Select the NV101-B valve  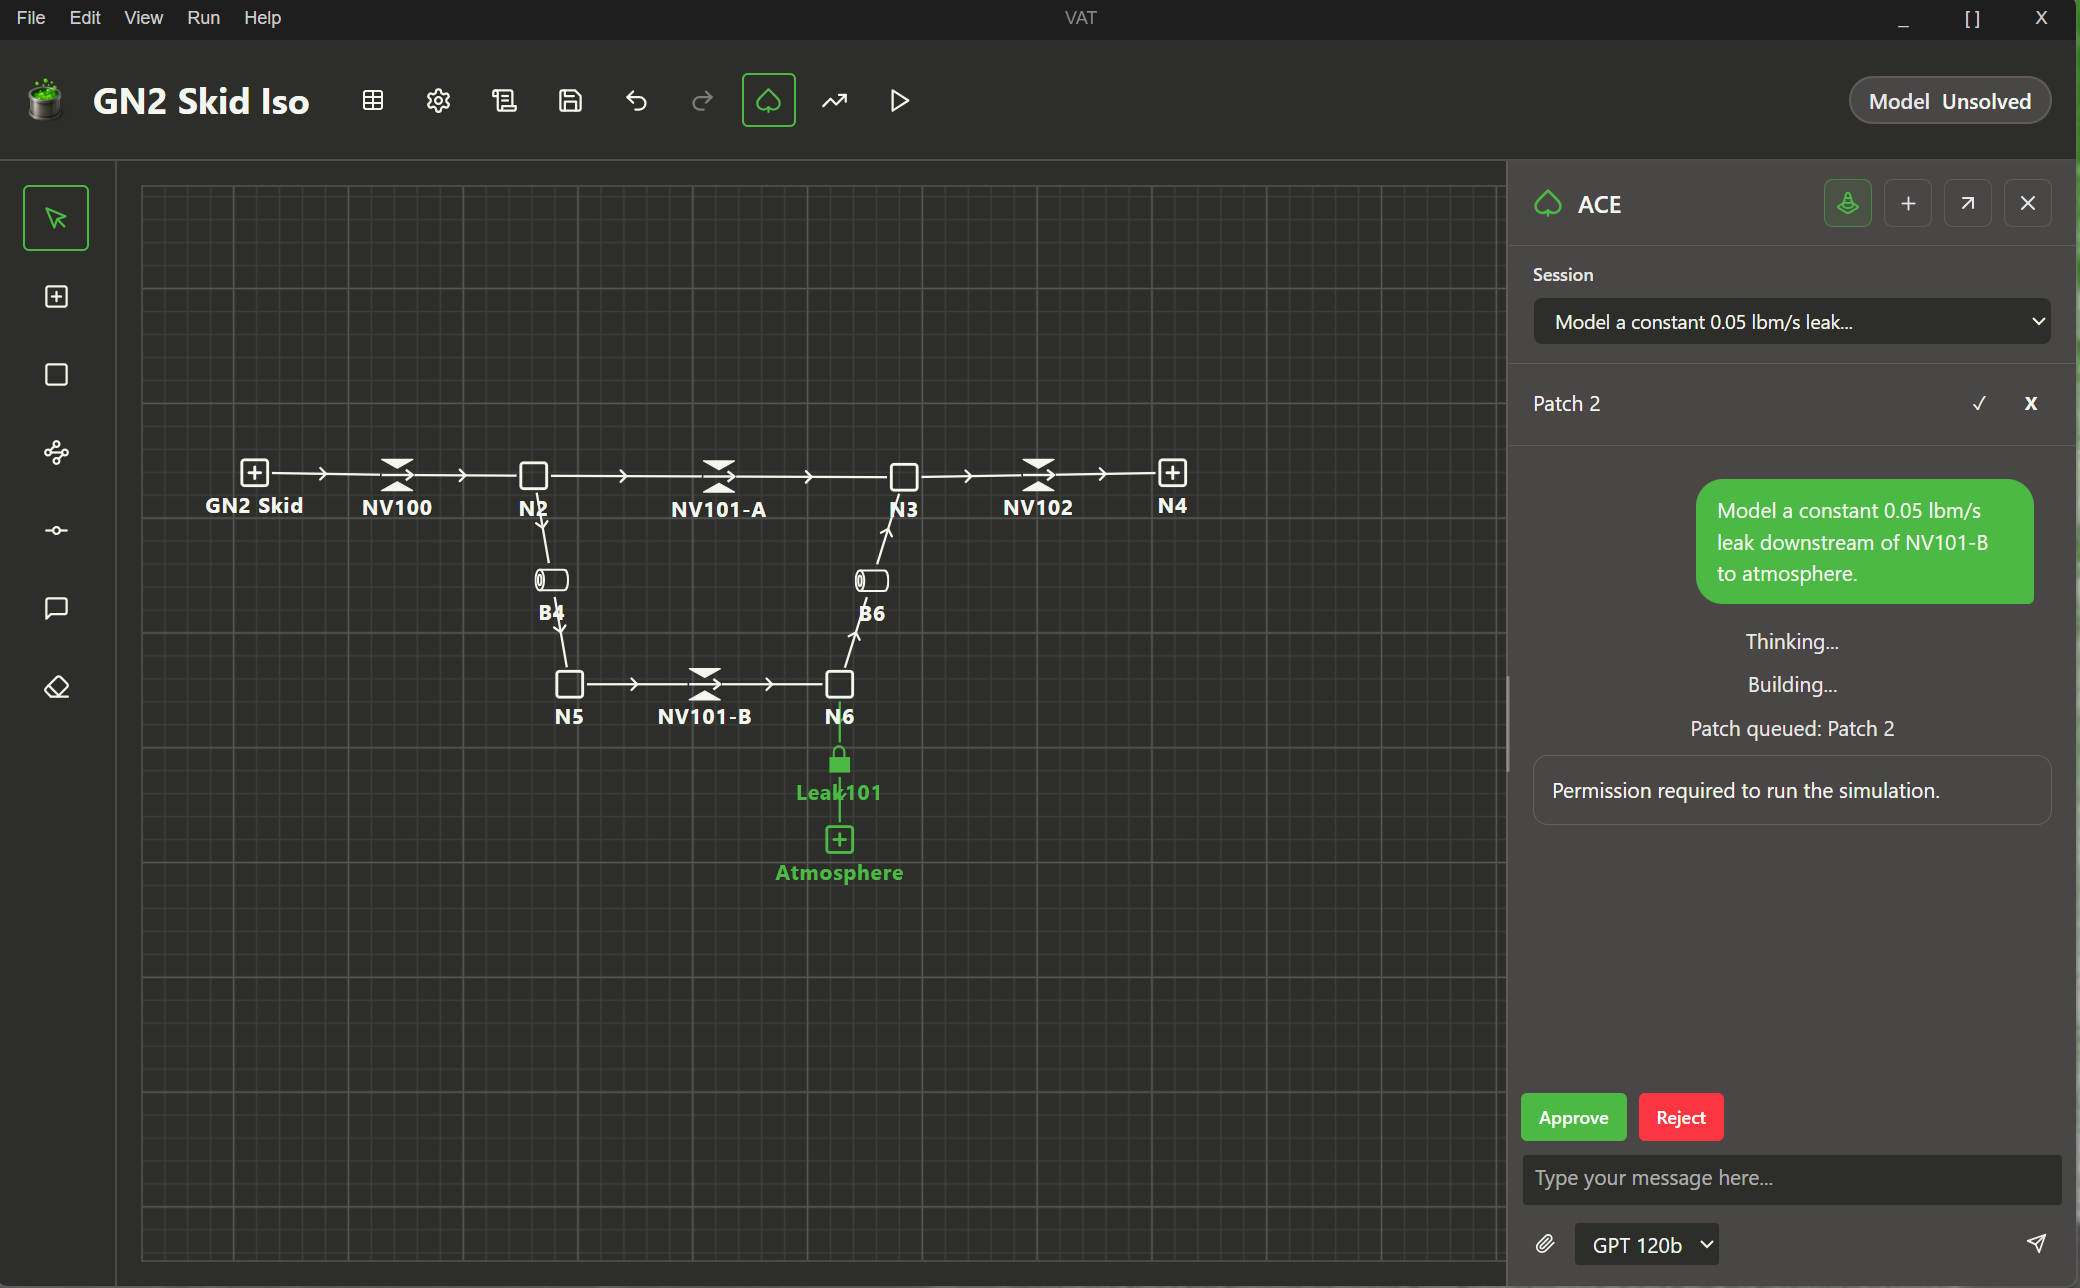coord(705,684)
